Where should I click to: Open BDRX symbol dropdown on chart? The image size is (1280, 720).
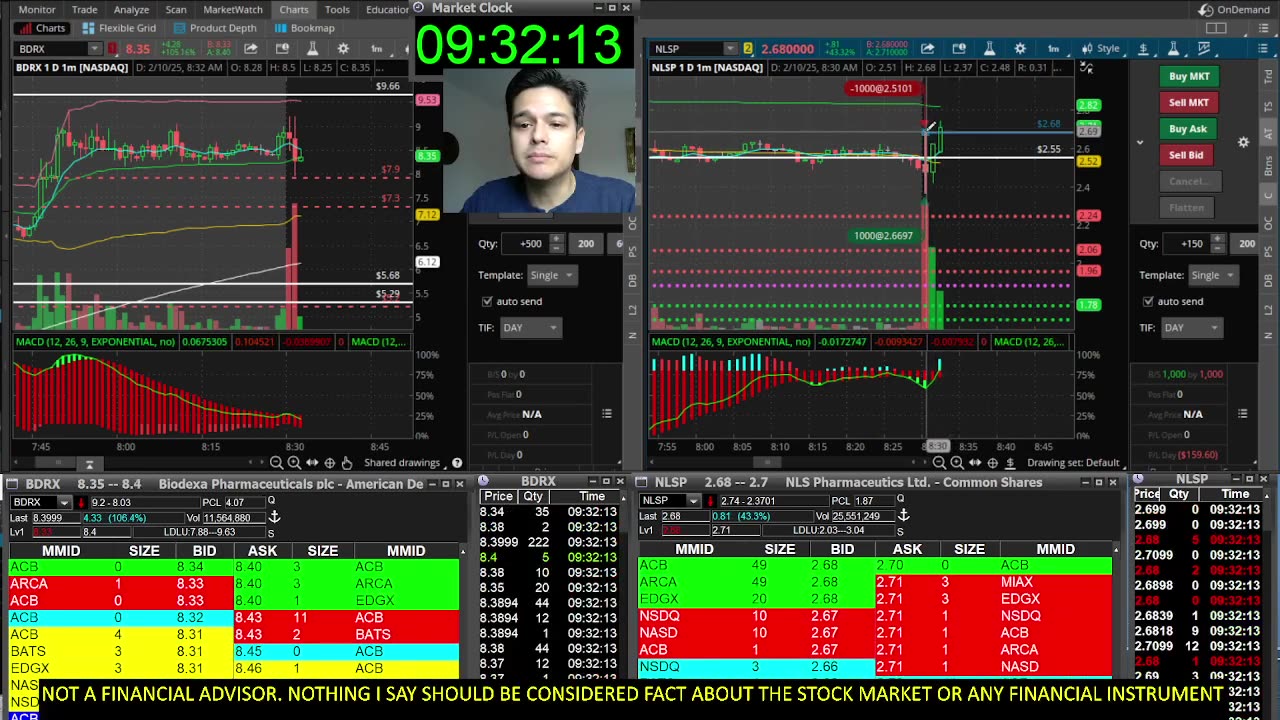(x=94, y=49)
